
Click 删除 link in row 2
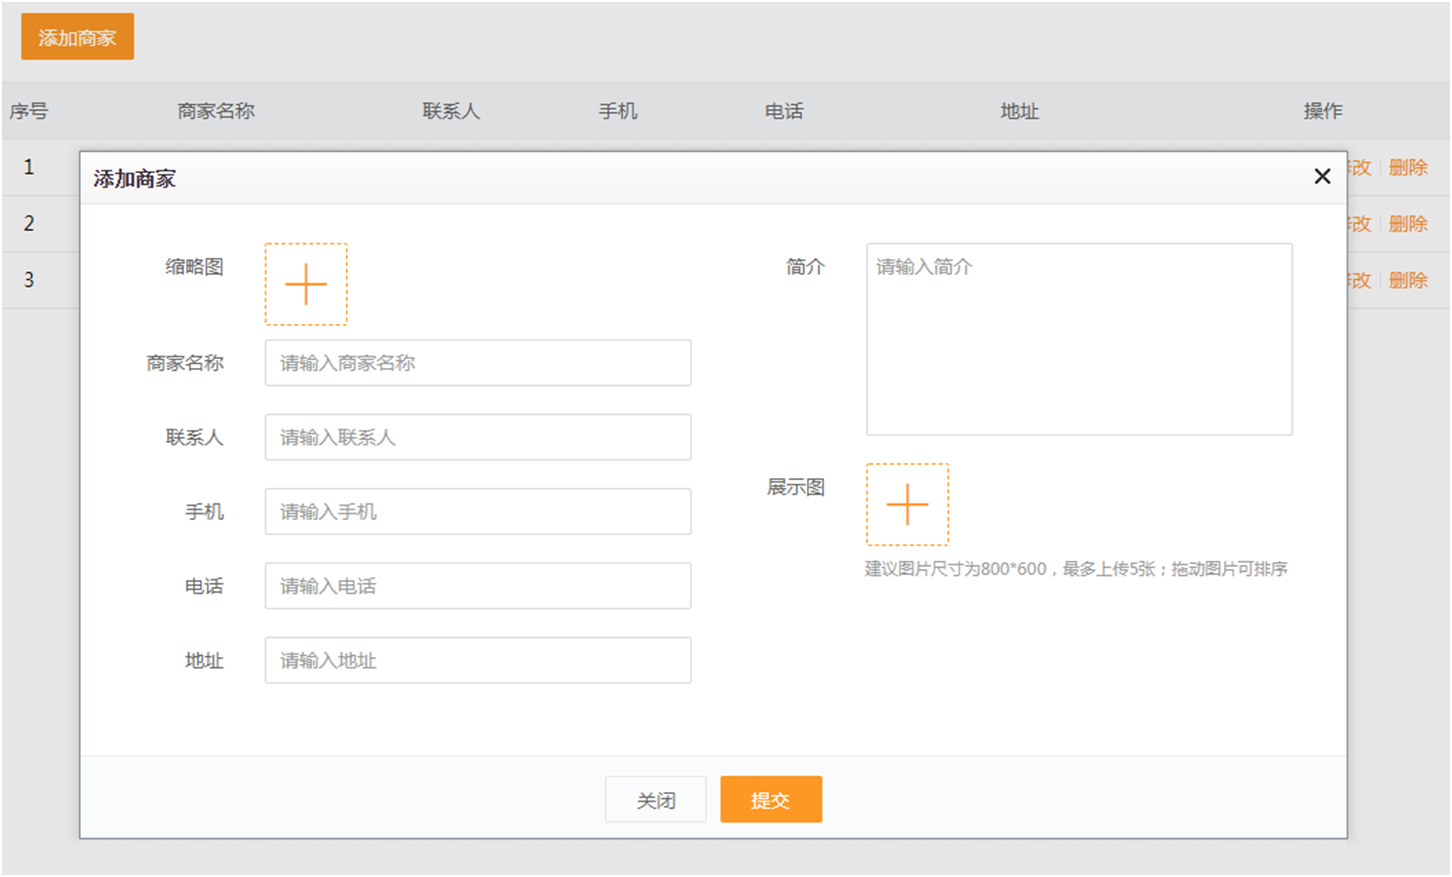[1407, 224]
